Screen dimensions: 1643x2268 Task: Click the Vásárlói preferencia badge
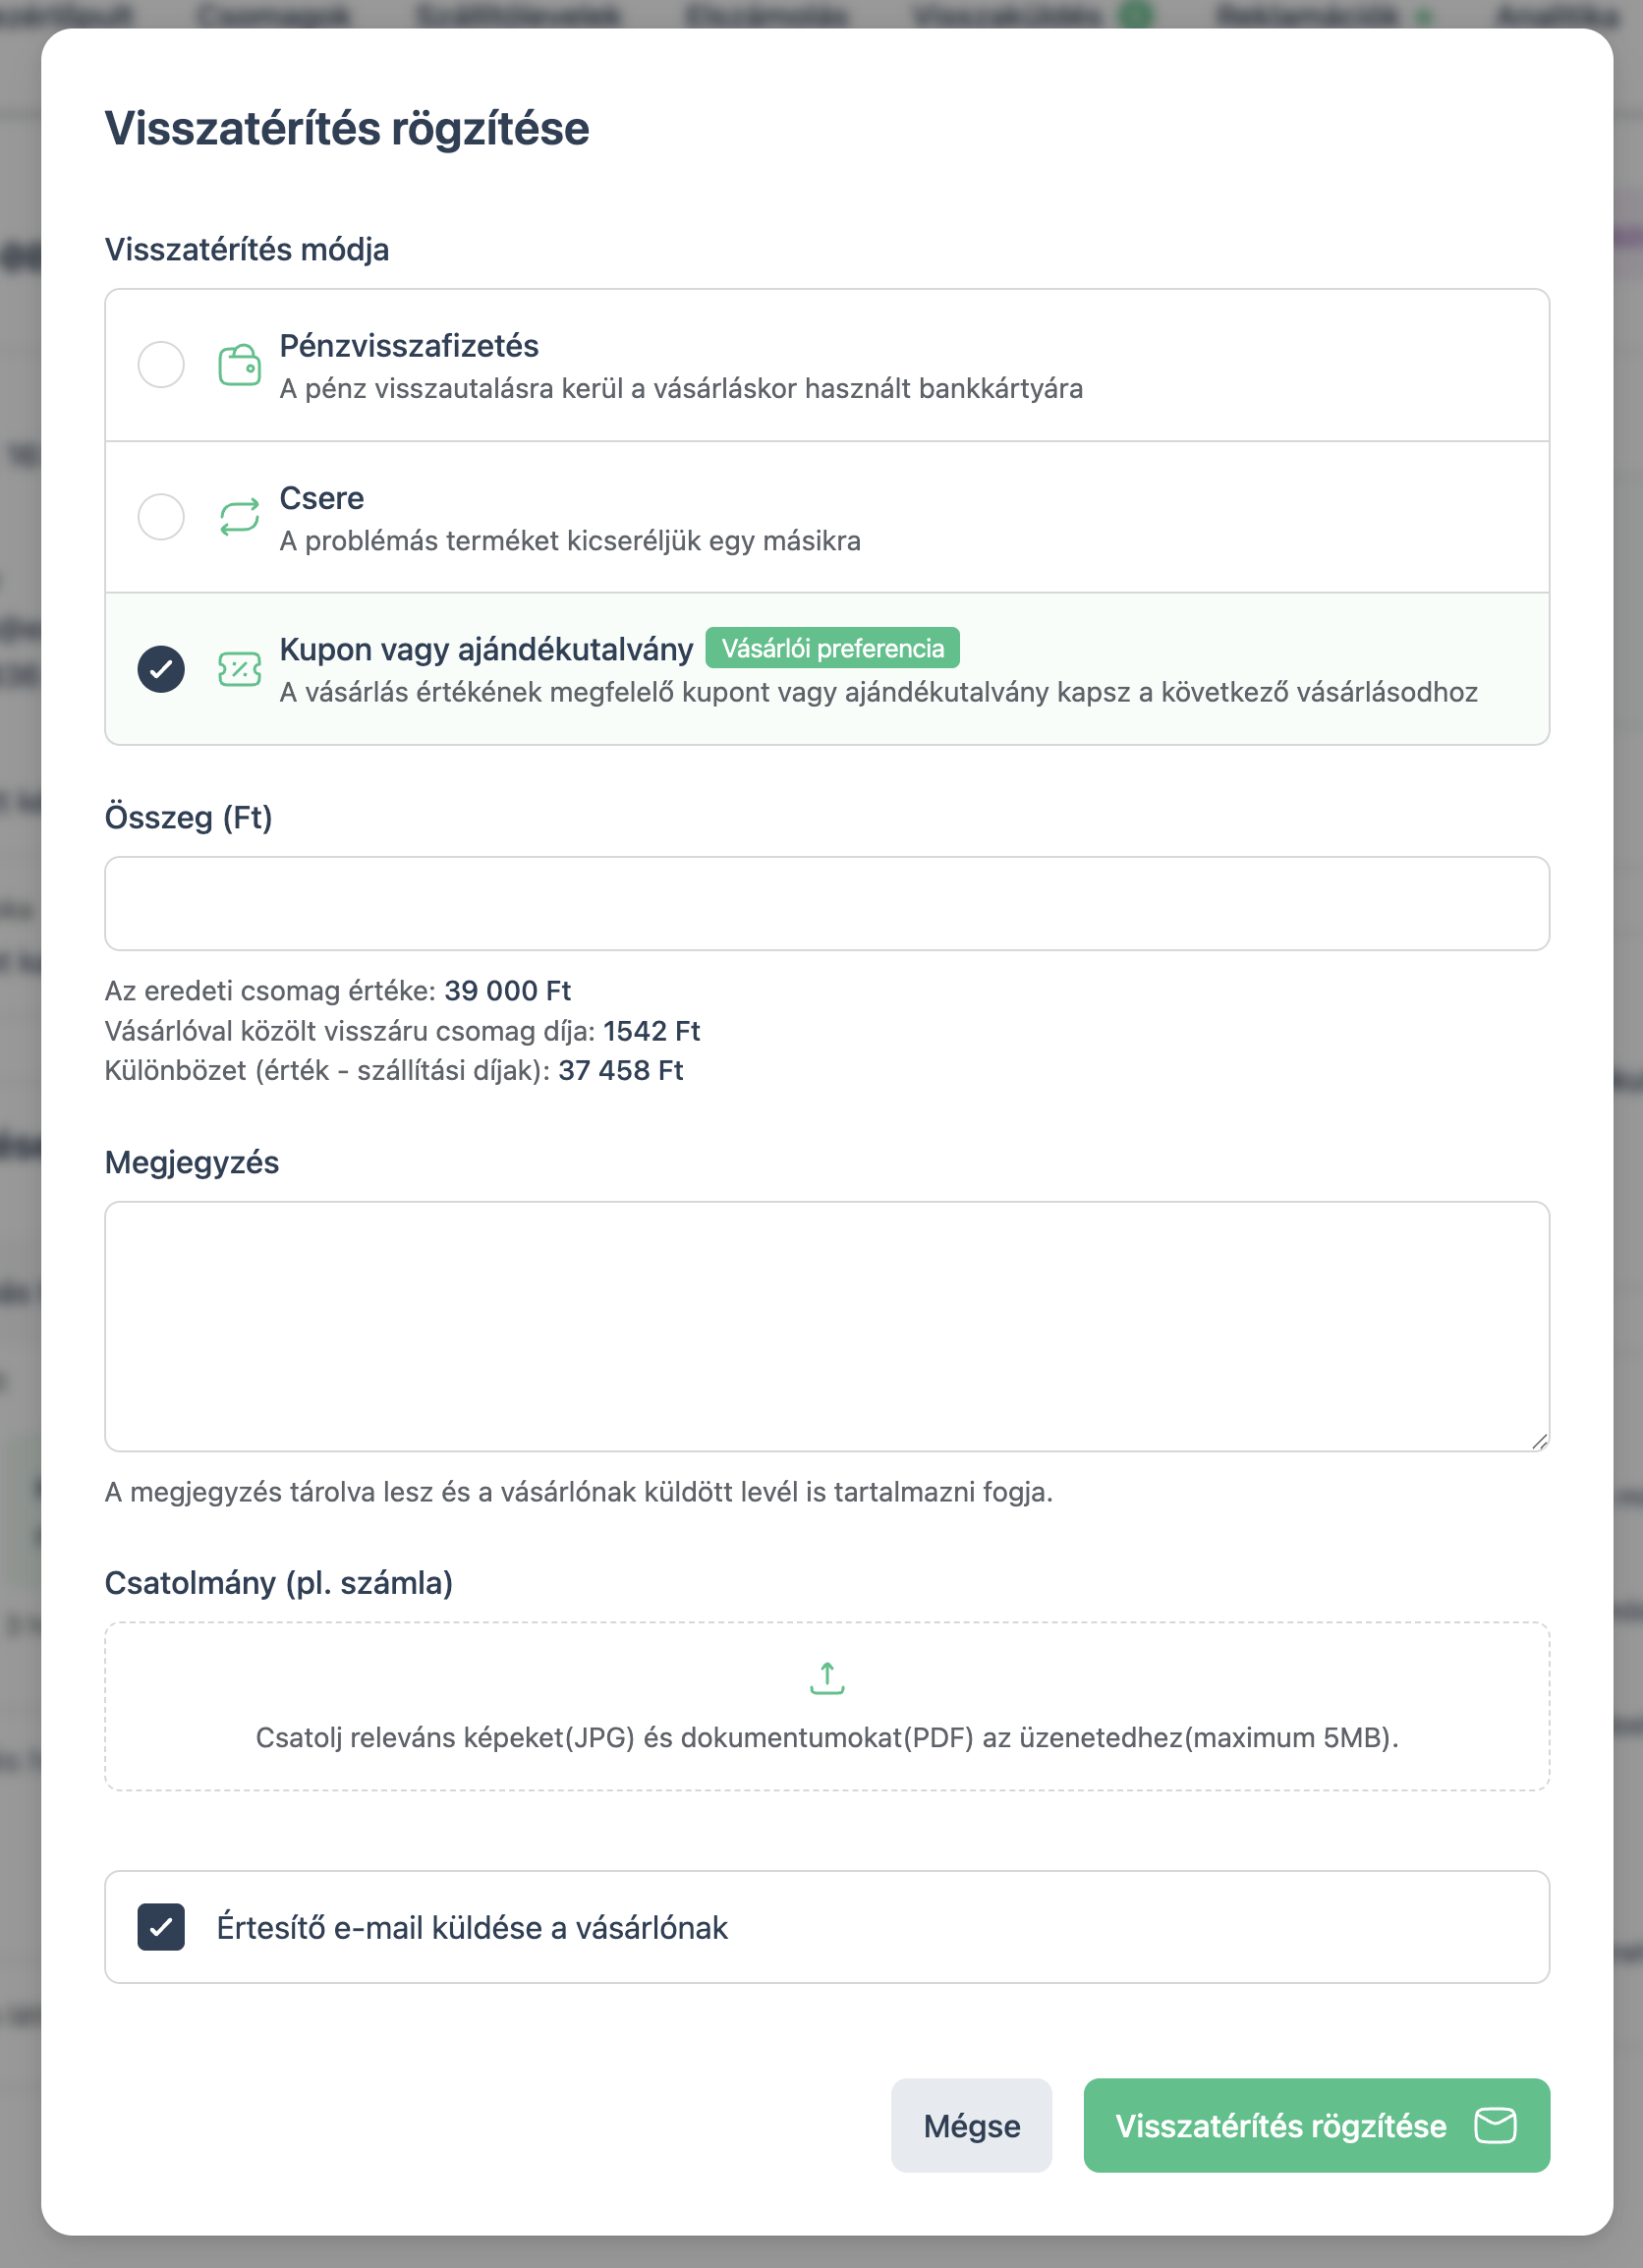[832, 648]
